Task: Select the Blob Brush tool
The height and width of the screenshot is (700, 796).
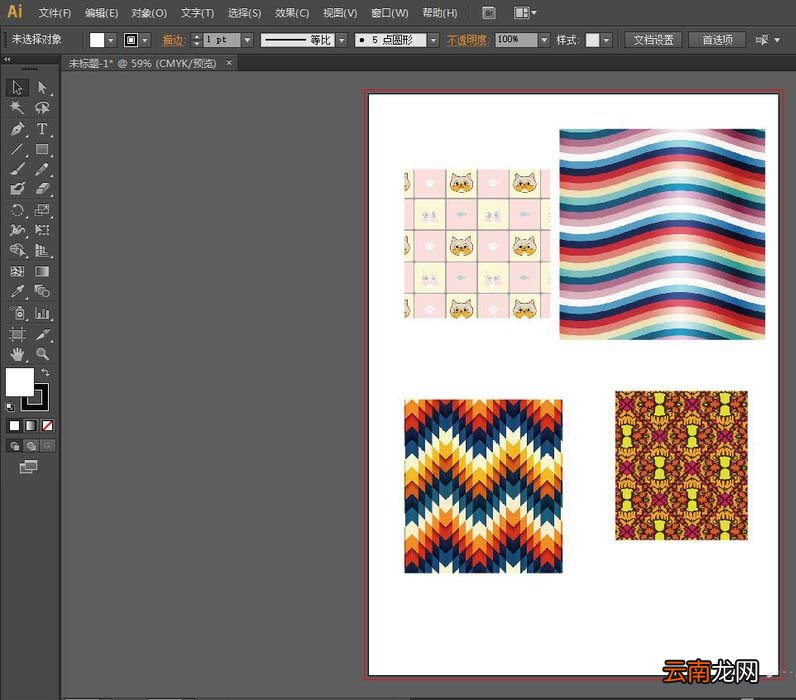Action: 17,189
